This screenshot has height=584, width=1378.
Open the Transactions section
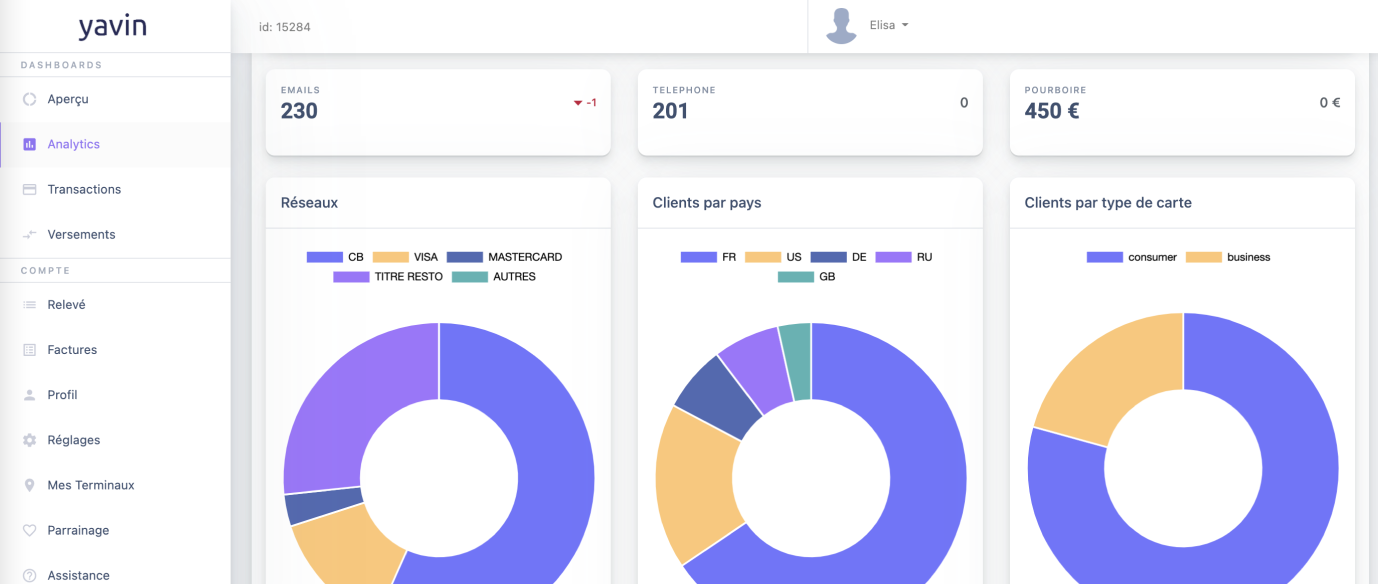[115, 189]
